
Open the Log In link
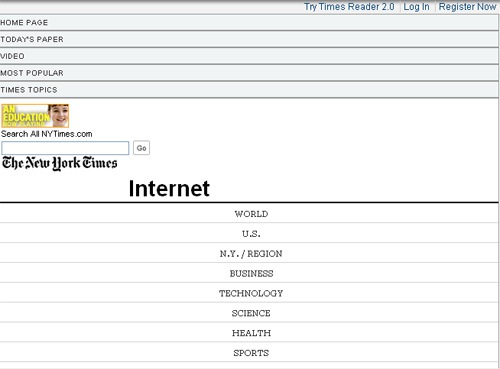[x=416, y=7]
